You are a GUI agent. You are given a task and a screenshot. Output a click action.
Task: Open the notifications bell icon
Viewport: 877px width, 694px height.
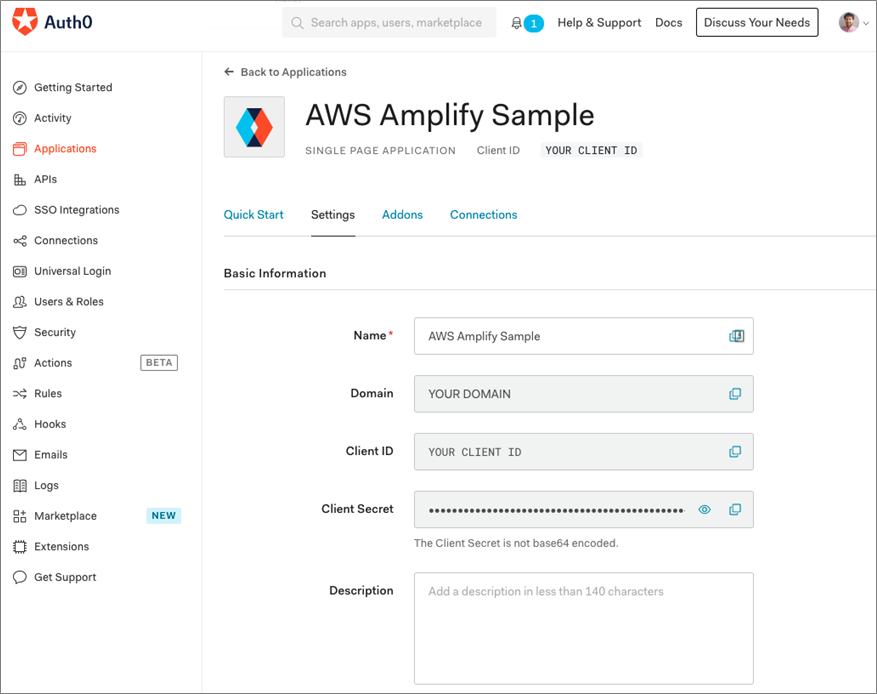tap(516, 23)
